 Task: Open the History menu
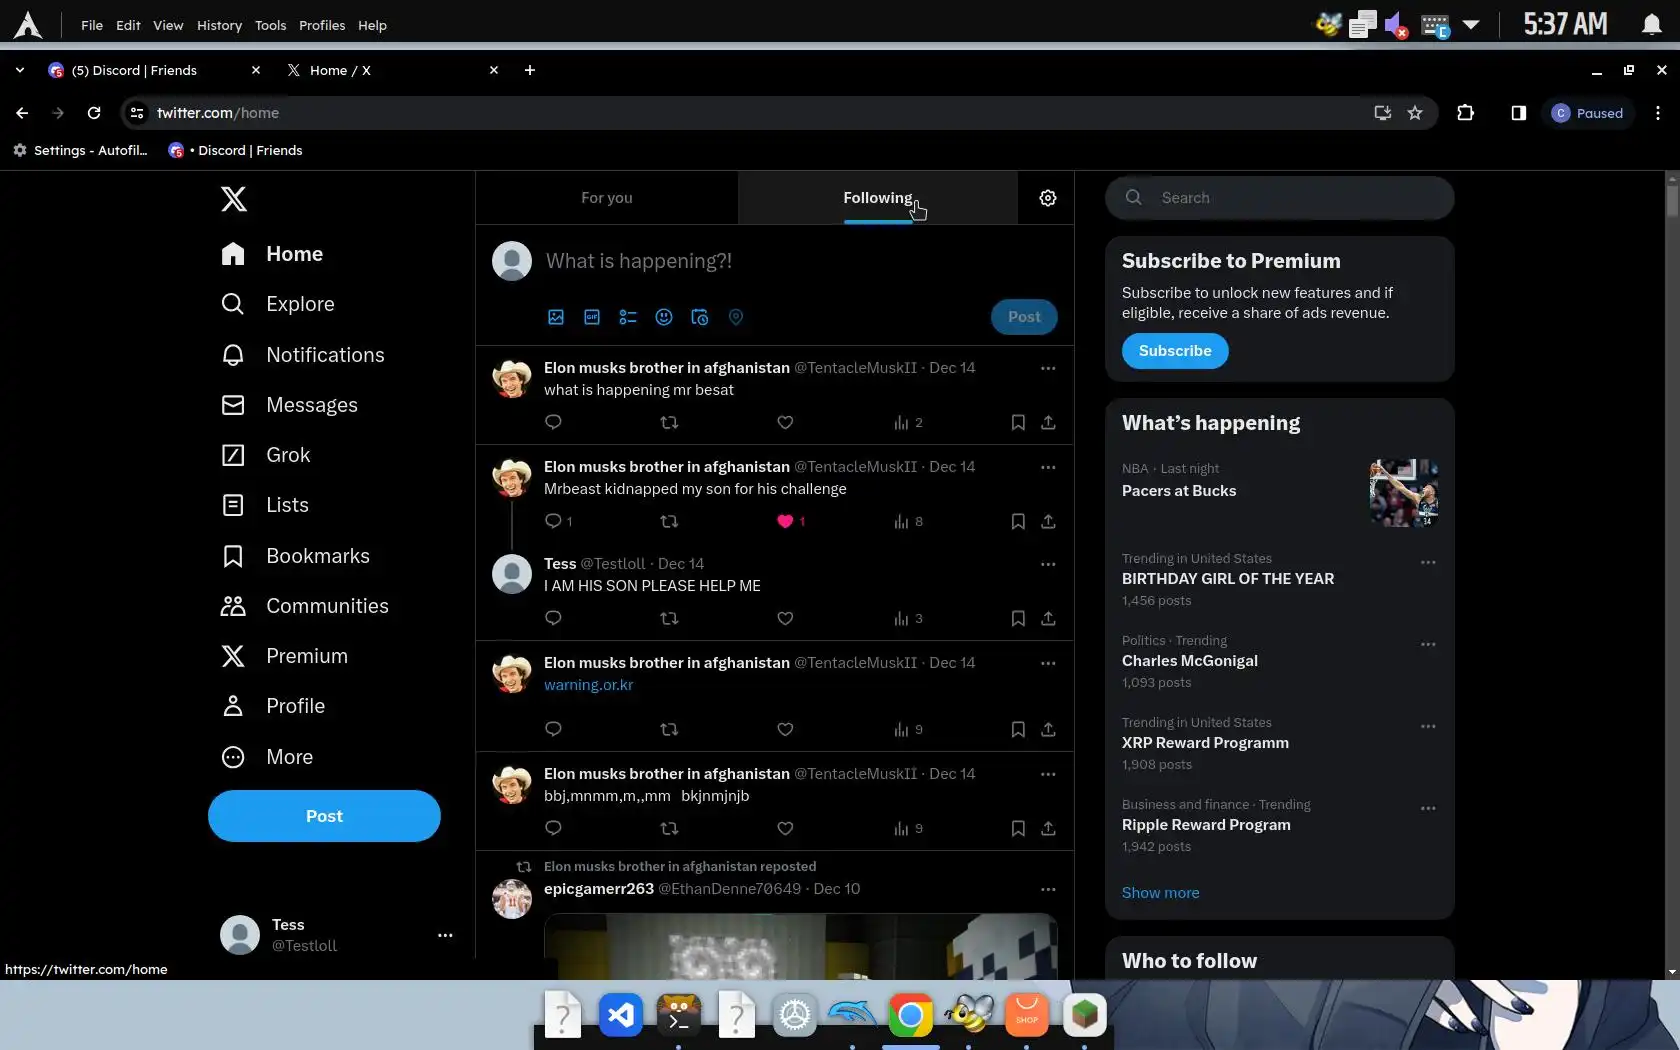pos(219,25)
